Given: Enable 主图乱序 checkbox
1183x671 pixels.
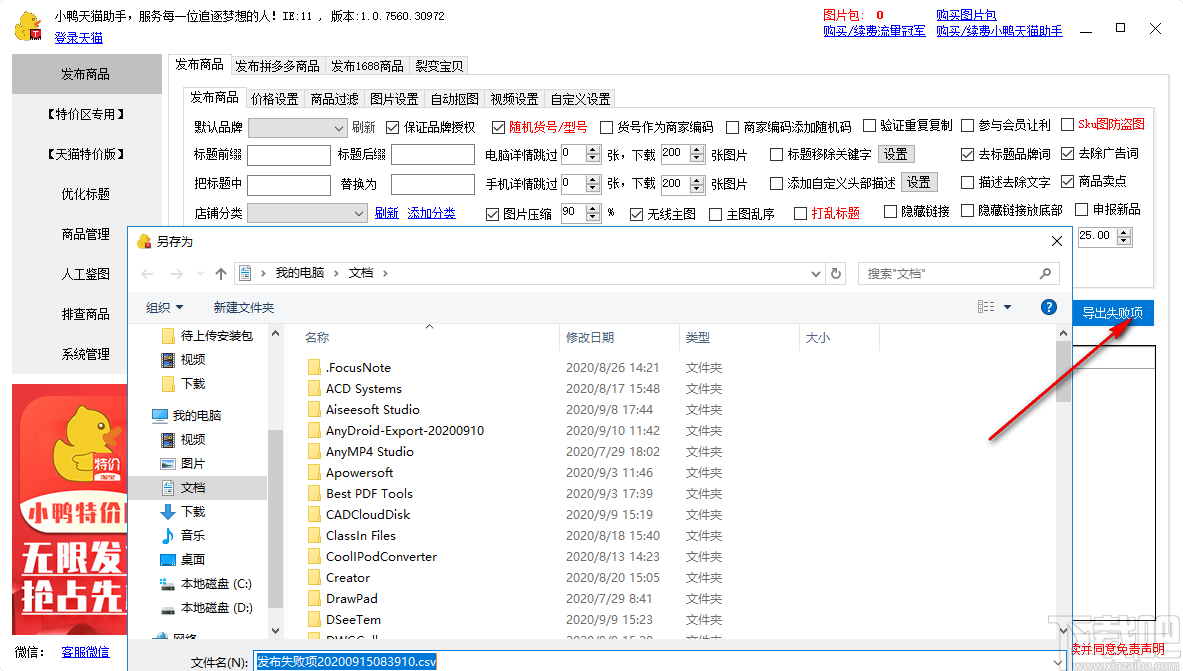Looking at the screenshot, I should coord(716,214).
